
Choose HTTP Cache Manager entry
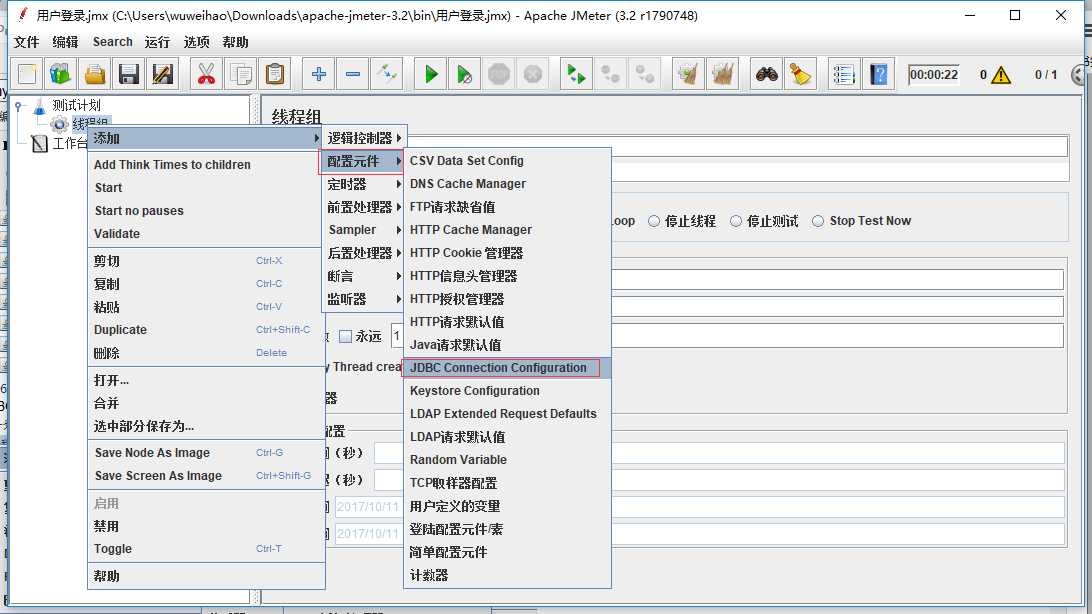point(507,230)
